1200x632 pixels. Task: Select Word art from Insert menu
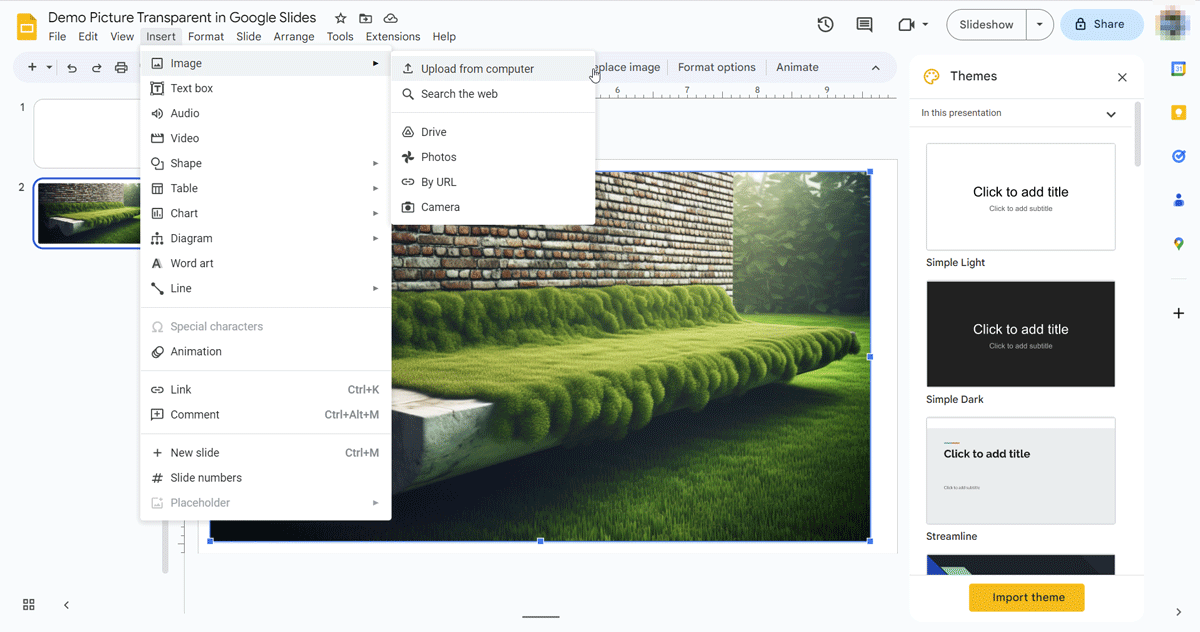point(192,264)
